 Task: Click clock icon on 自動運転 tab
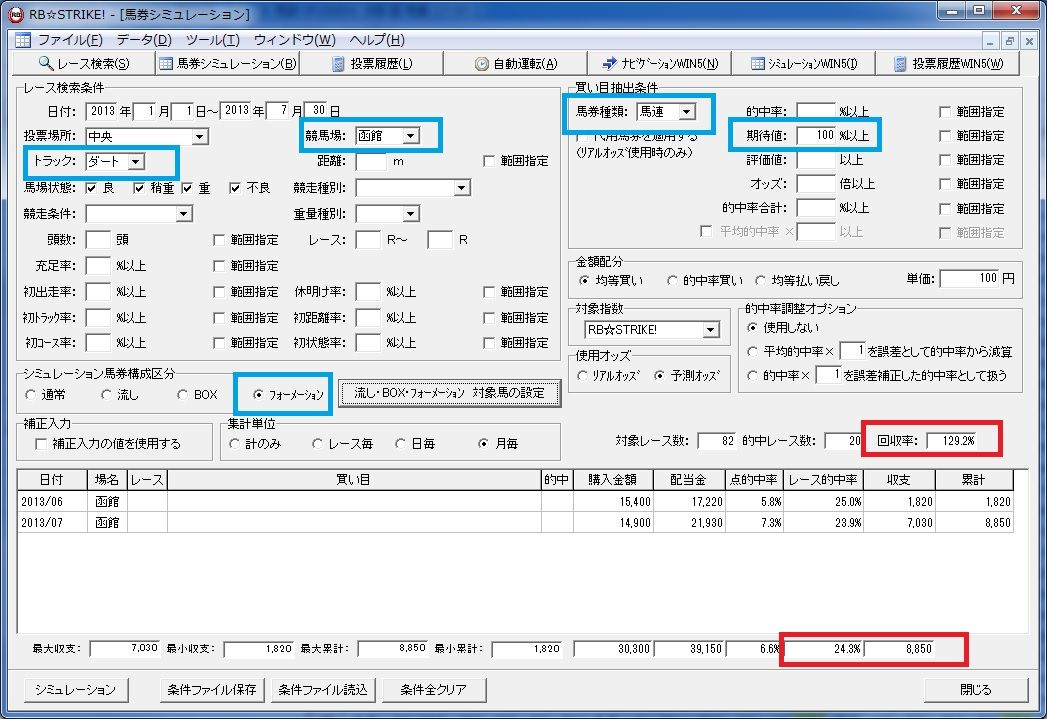[481, 63]
